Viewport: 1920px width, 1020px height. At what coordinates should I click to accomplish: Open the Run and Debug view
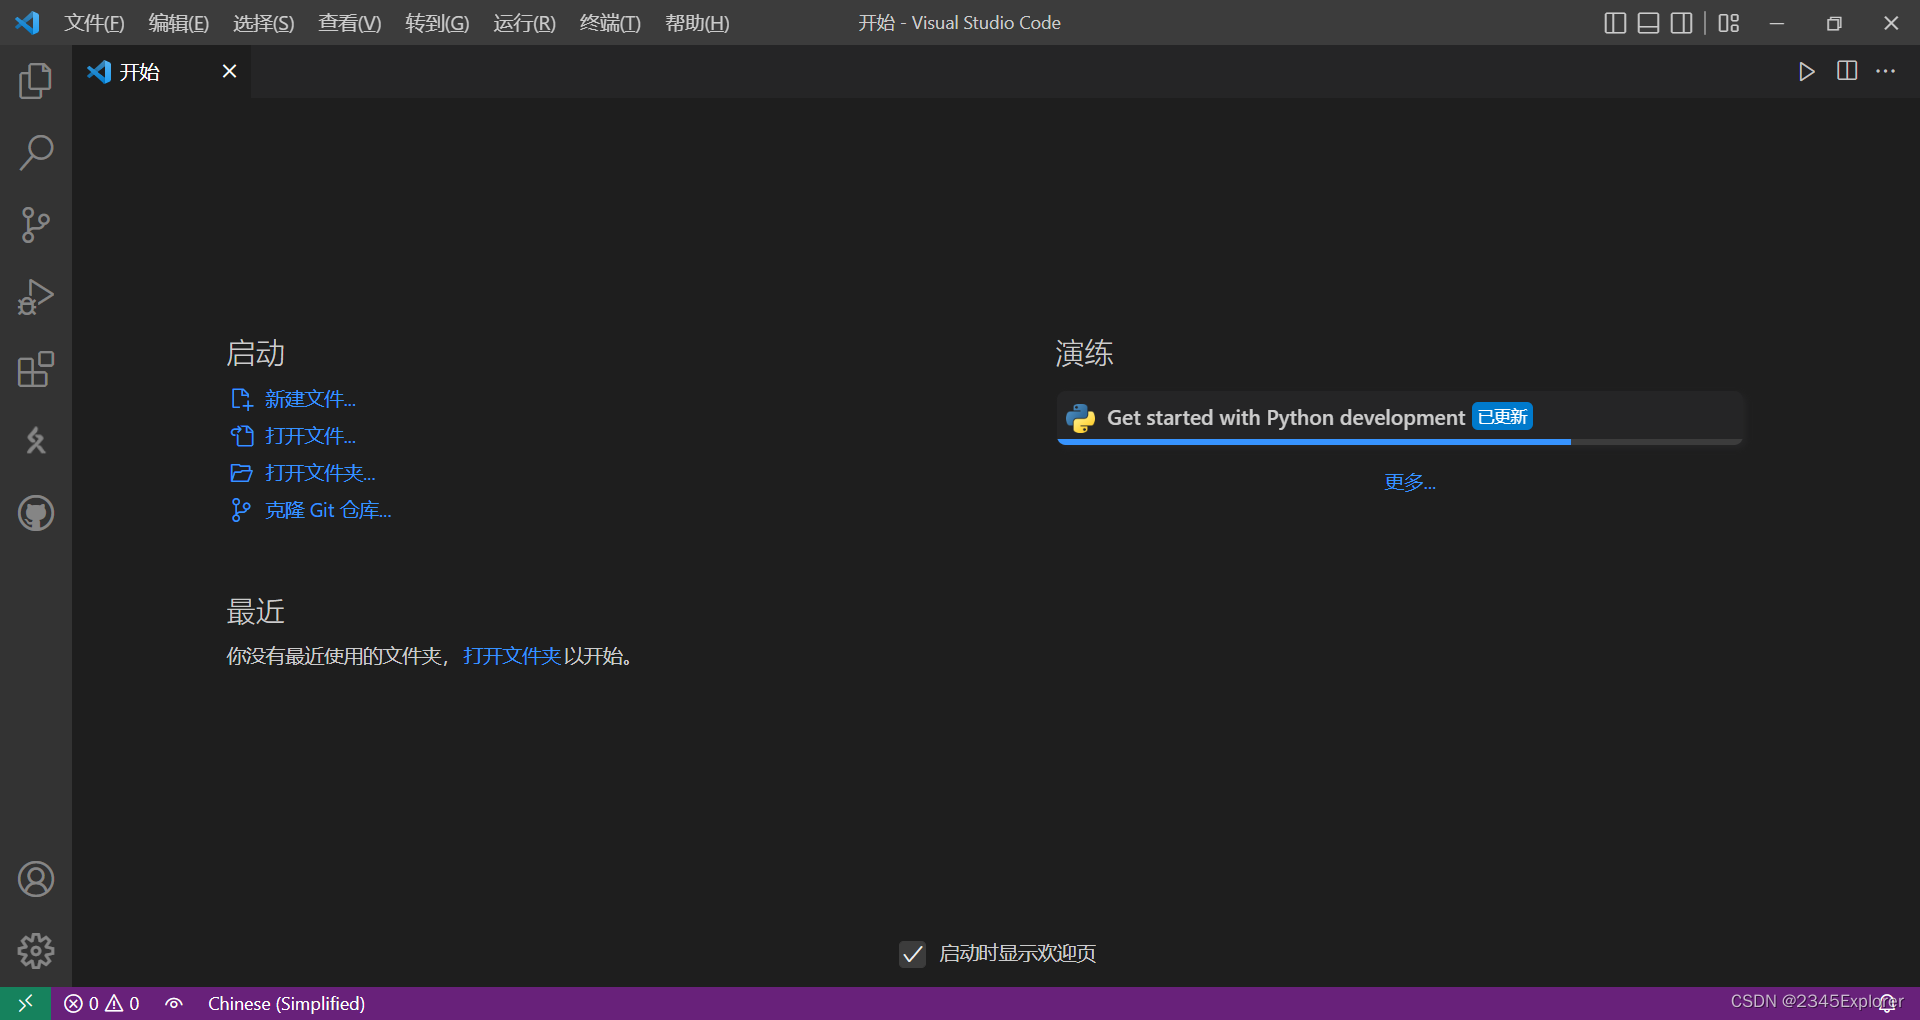coord(35,297)
